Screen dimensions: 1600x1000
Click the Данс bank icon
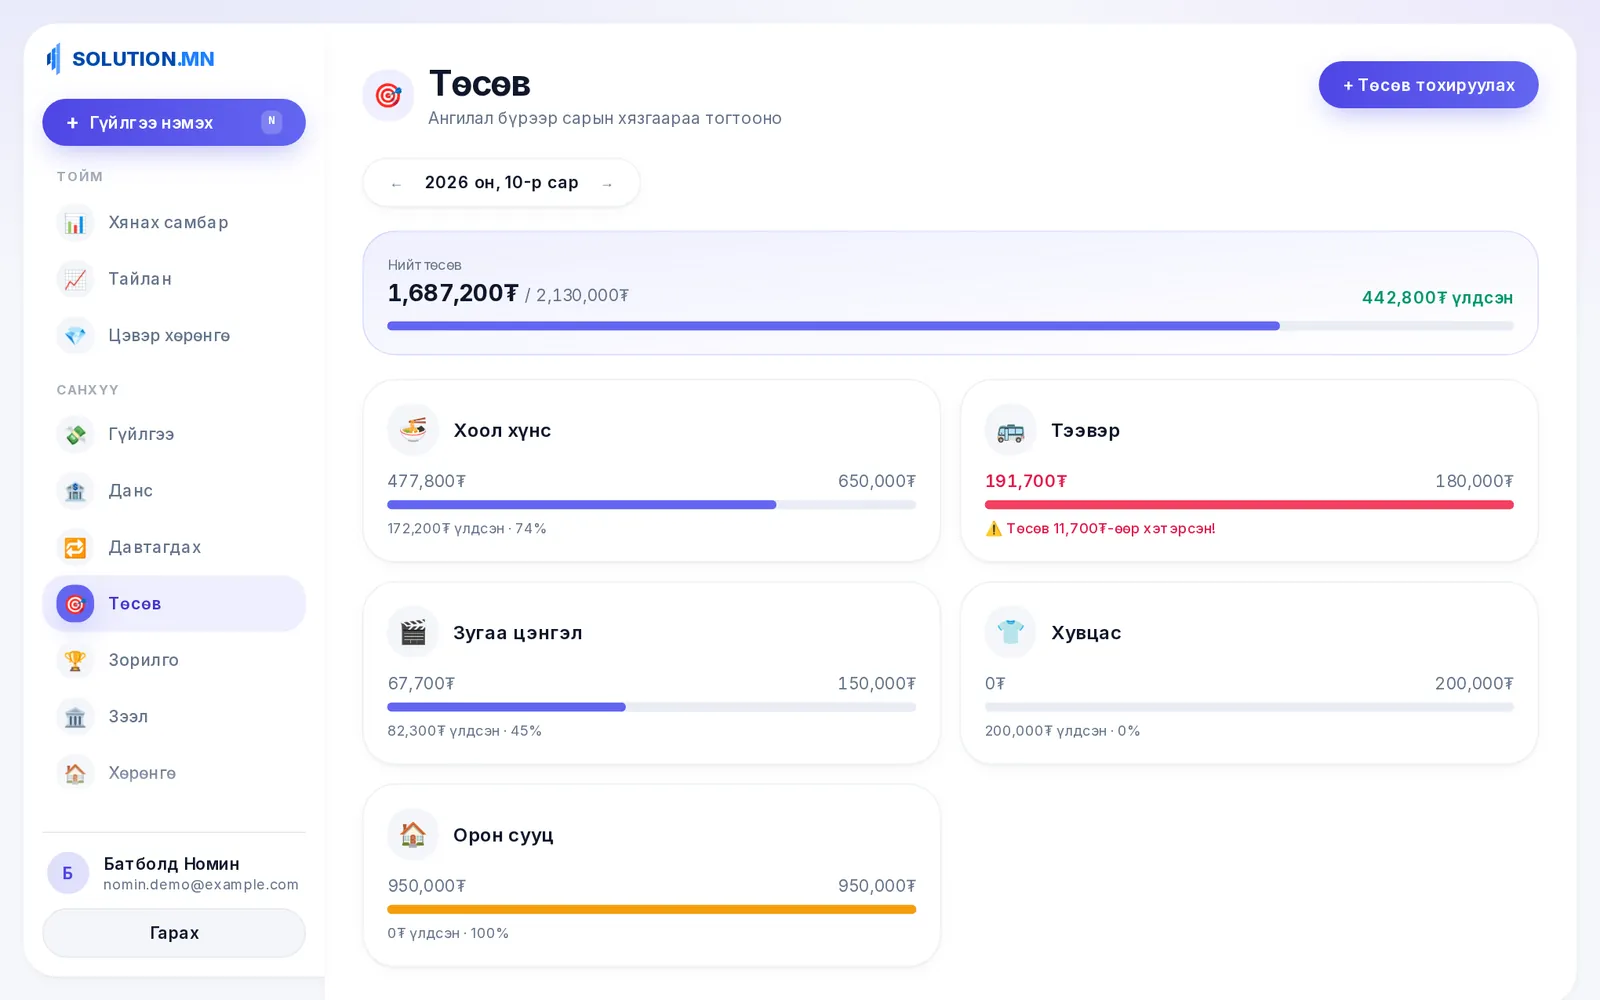click(75, 491)
